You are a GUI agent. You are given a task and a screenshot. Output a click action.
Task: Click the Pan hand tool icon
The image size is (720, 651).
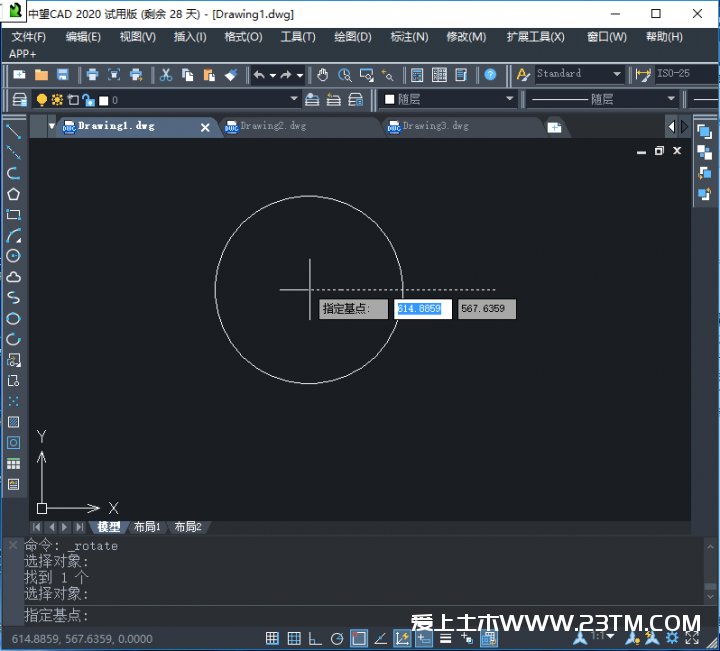322,75
